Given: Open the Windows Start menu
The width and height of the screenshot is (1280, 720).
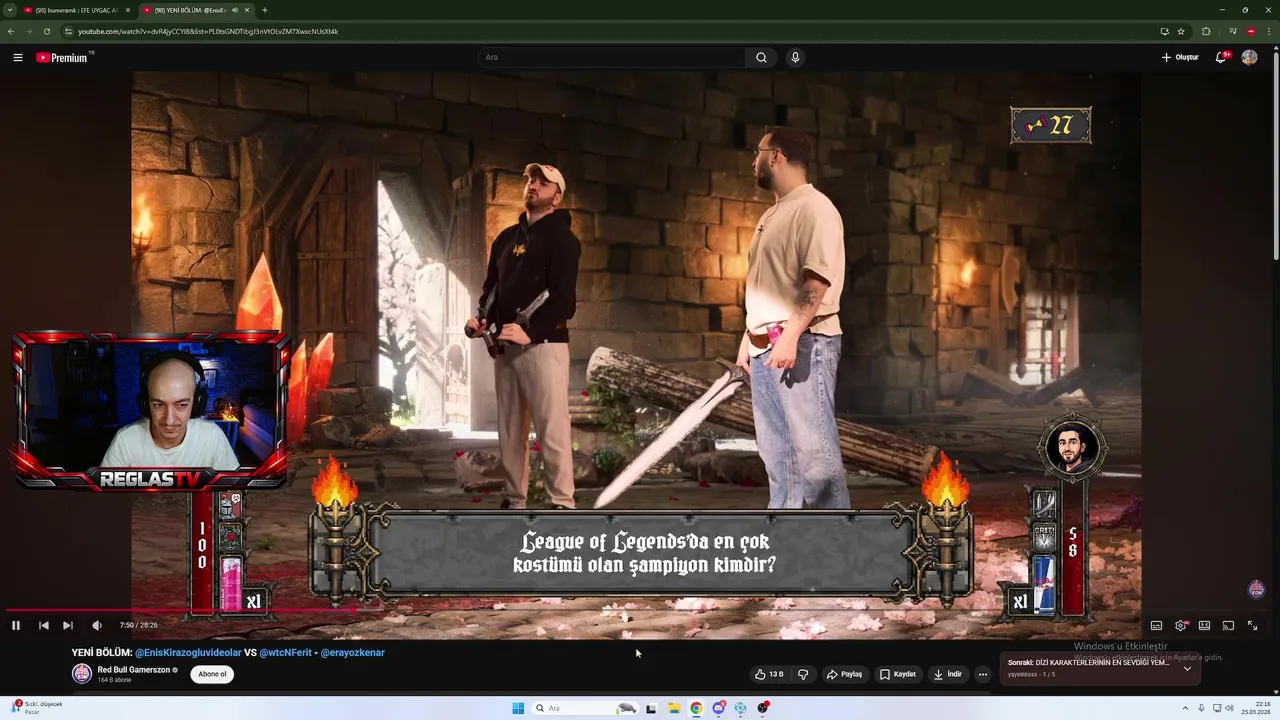Looking at the screenshot, I should click(518, 708).
